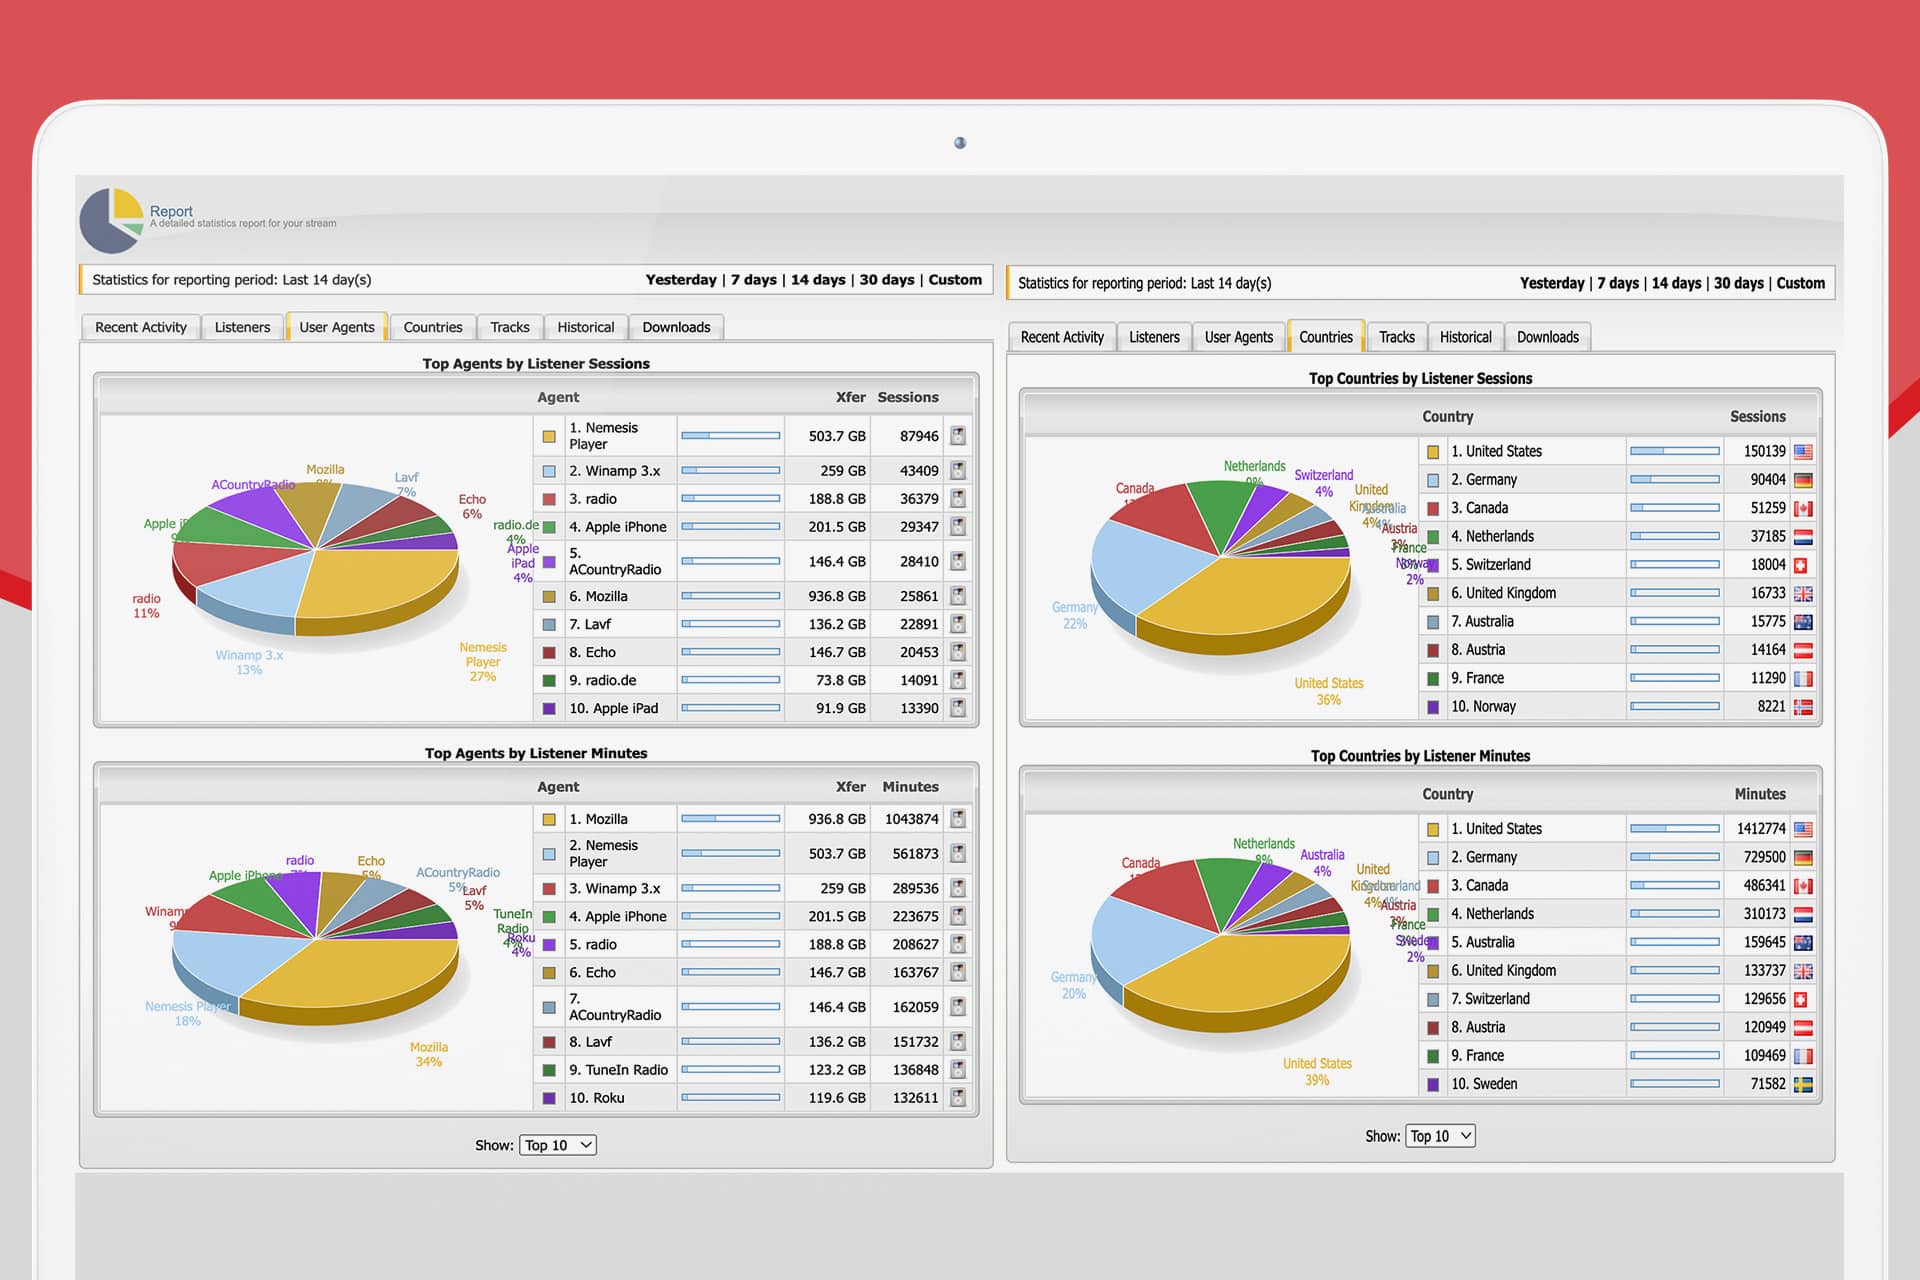
Task: Click Norway flag in sessions table
Action: coord(1803,707)
